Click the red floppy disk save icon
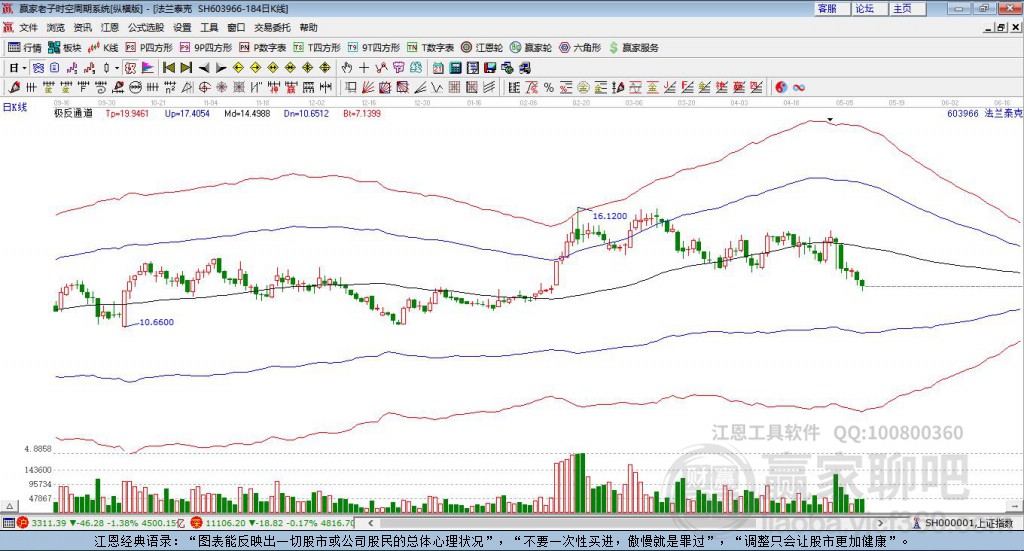 (490, 68)
